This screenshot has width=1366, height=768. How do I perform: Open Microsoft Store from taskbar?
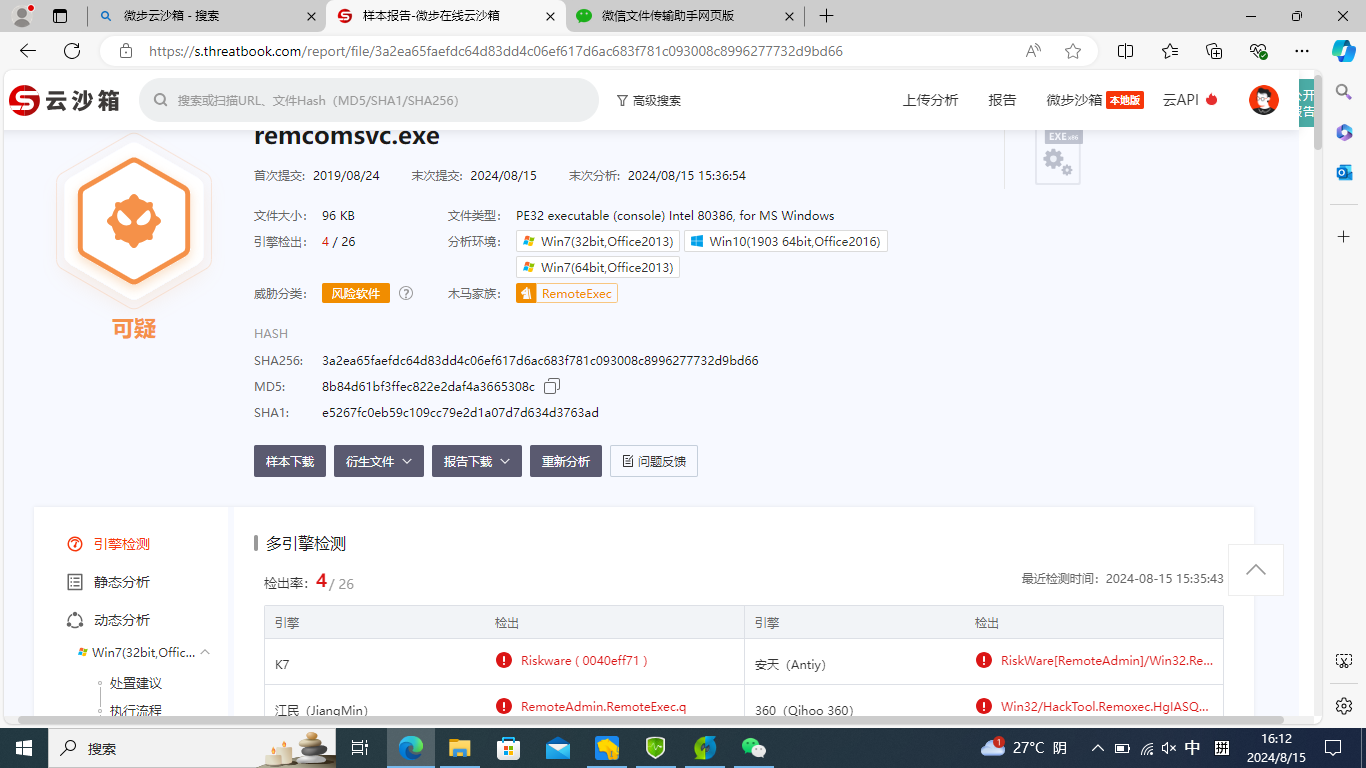coord(509,748)
